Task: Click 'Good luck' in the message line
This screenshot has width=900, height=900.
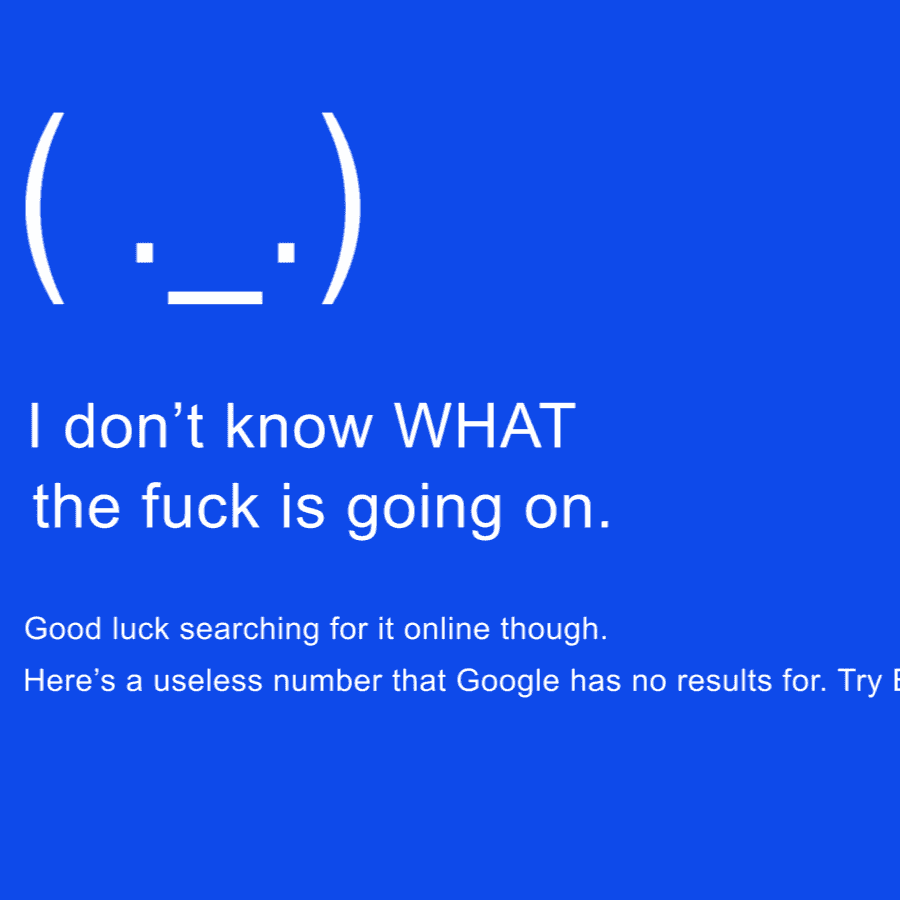Action: pyautogui.click(x=97, y=629)
